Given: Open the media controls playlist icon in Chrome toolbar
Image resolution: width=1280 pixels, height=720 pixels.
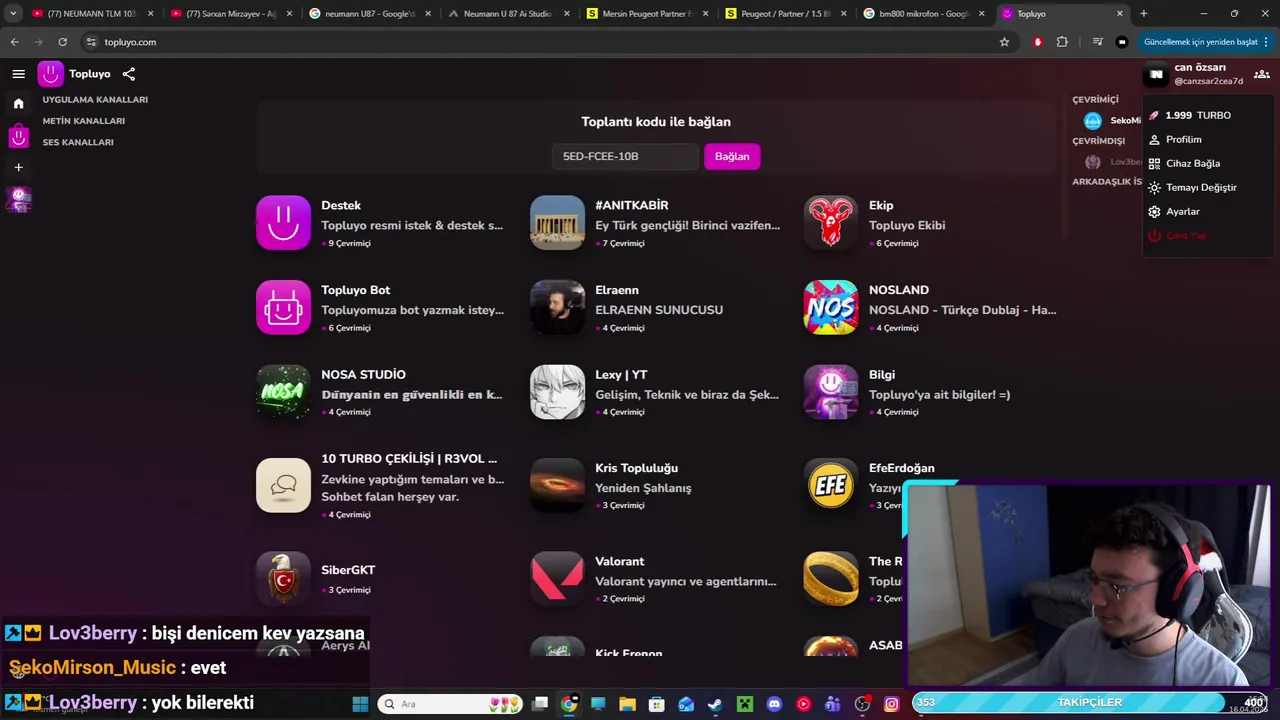Looking at the screenshot, I should click(x=1098, y=42).
